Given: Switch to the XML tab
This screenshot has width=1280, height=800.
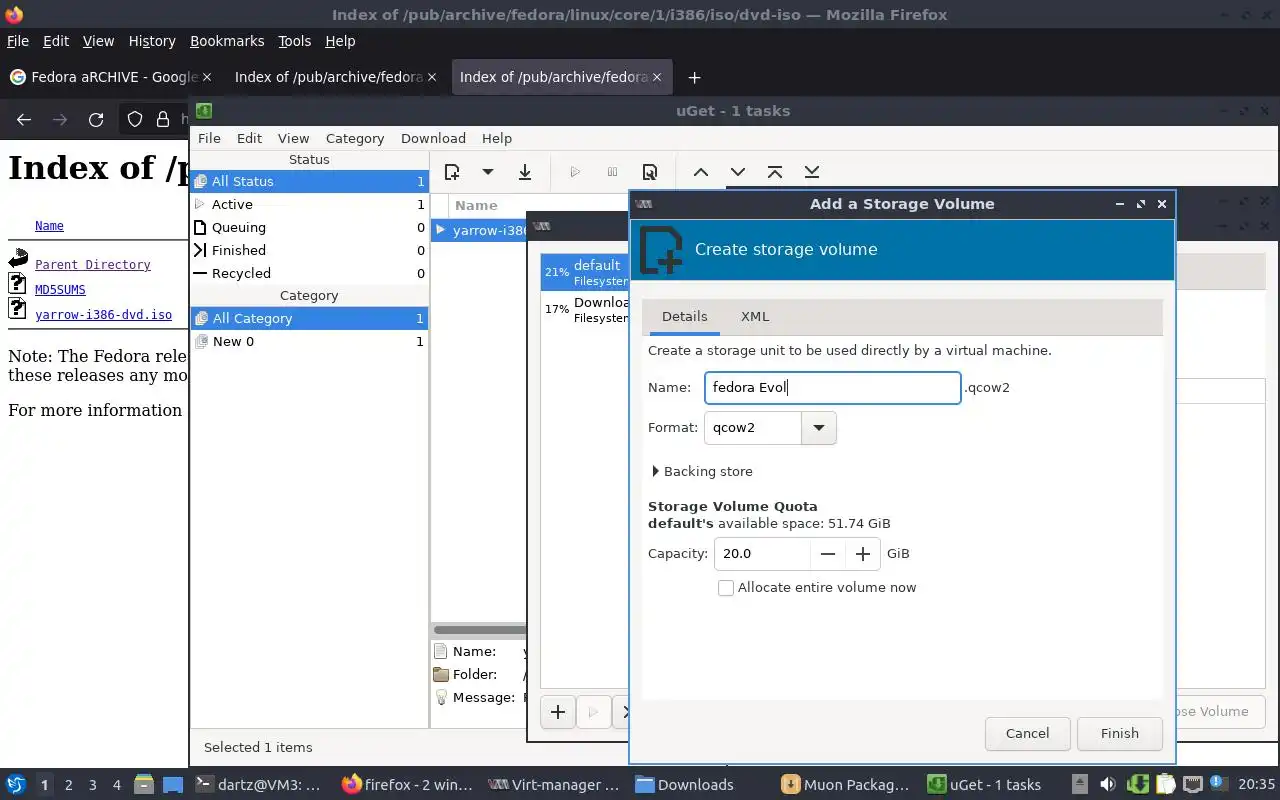Looking at the screenshot, I should (x=755, y=316).
